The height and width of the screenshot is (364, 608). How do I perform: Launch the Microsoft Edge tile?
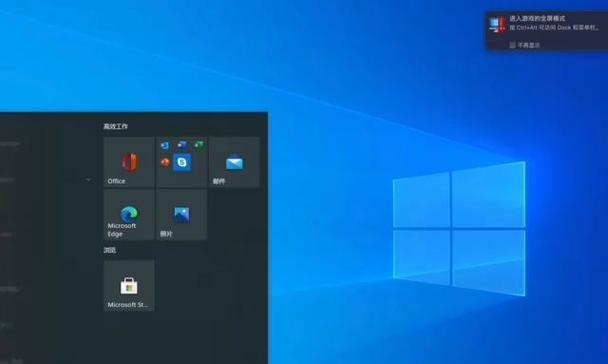pyautogui.click(x=129, y=214)
